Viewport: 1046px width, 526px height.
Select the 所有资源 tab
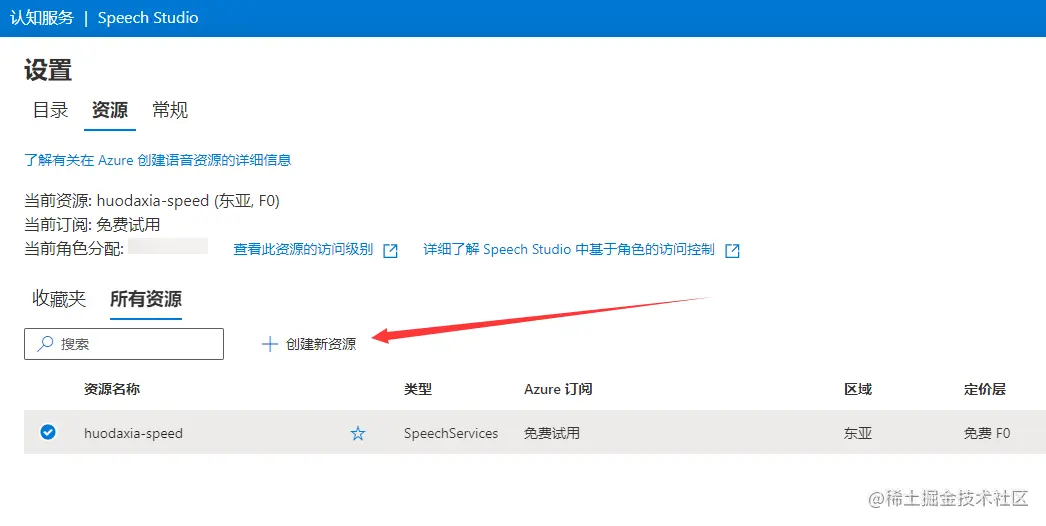click(x=146, y=298)
